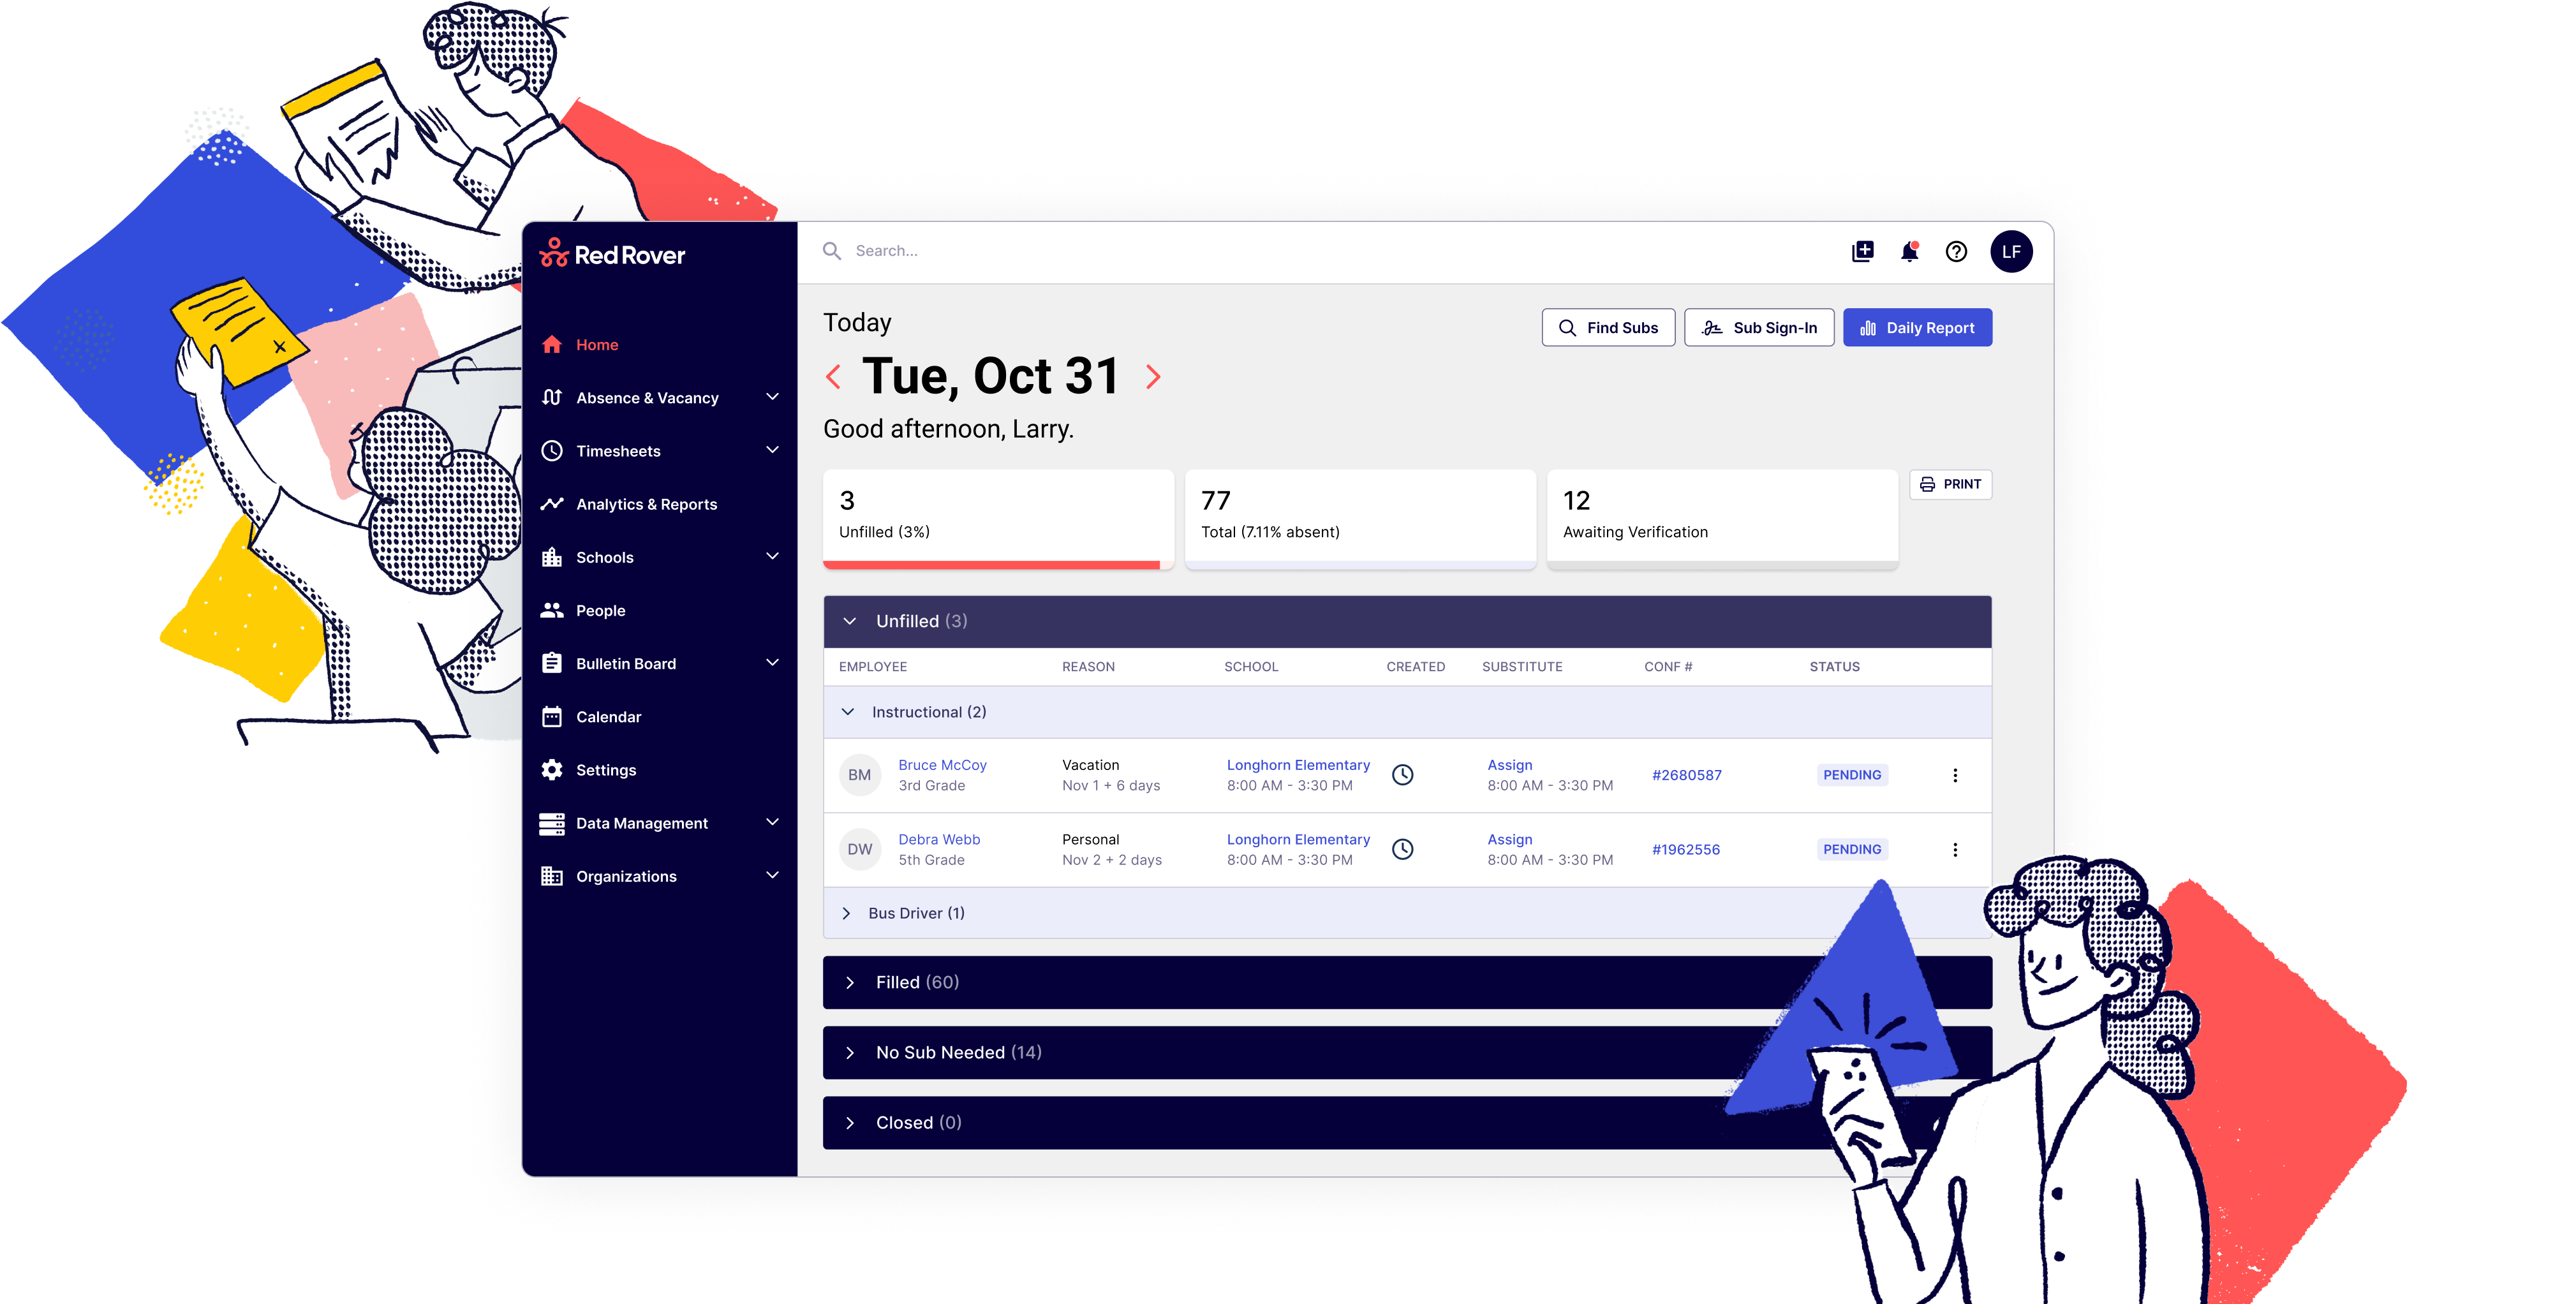Toggle Absence & Vacancy dropdown arrow

[x=778, y=397]
